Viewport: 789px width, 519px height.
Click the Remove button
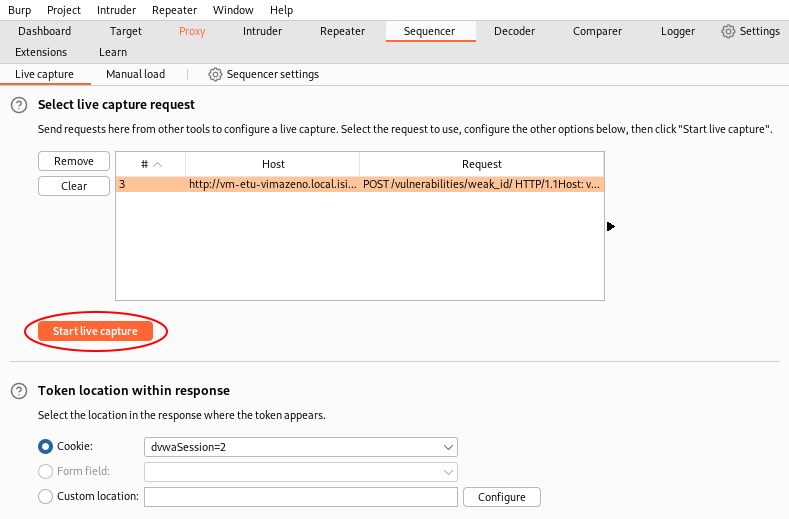click(74, 161)
